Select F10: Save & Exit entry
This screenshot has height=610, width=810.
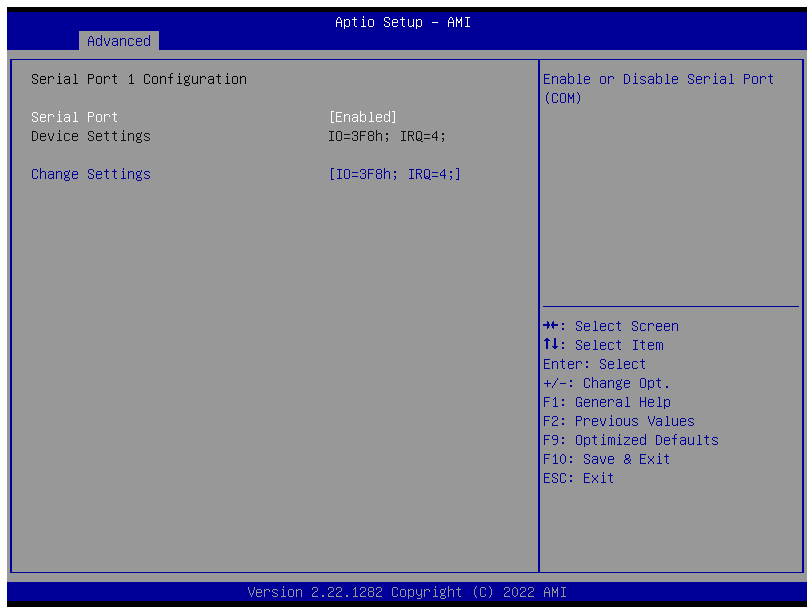[607, 459]
